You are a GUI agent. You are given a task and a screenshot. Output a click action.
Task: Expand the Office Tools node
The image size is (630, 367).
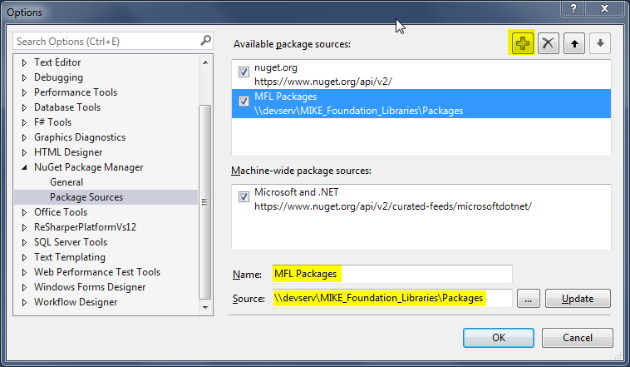[24, 212]
